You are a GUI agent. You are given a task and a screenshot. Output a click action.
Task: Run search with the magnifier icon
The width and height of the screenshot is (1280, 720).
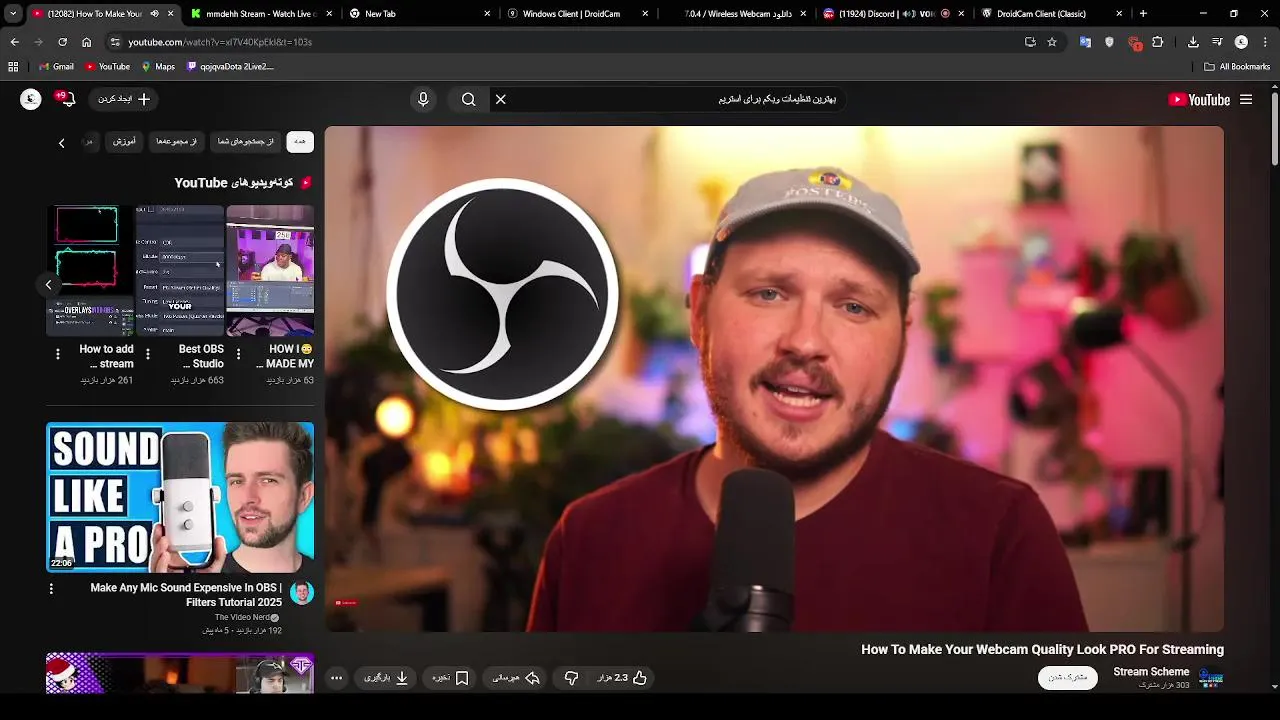pos(468,99)
